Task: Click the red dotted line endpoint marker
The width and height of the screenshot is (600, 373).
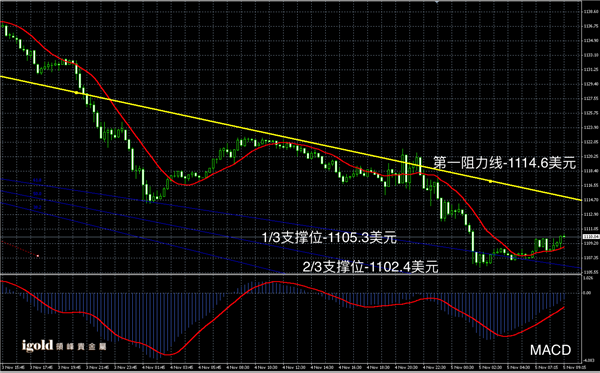Action: pyautogui.click(x=38, y=256)
